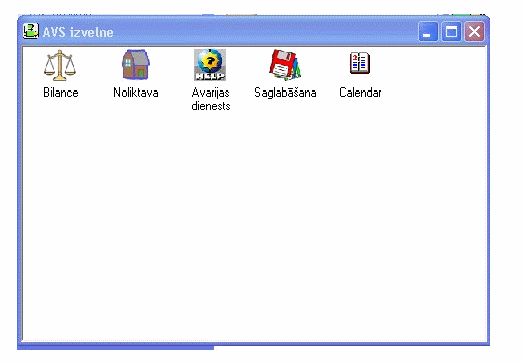This screenshot has width=523, height=363.
Task: Select the "Bilance" label text
Action: (61, 92)
